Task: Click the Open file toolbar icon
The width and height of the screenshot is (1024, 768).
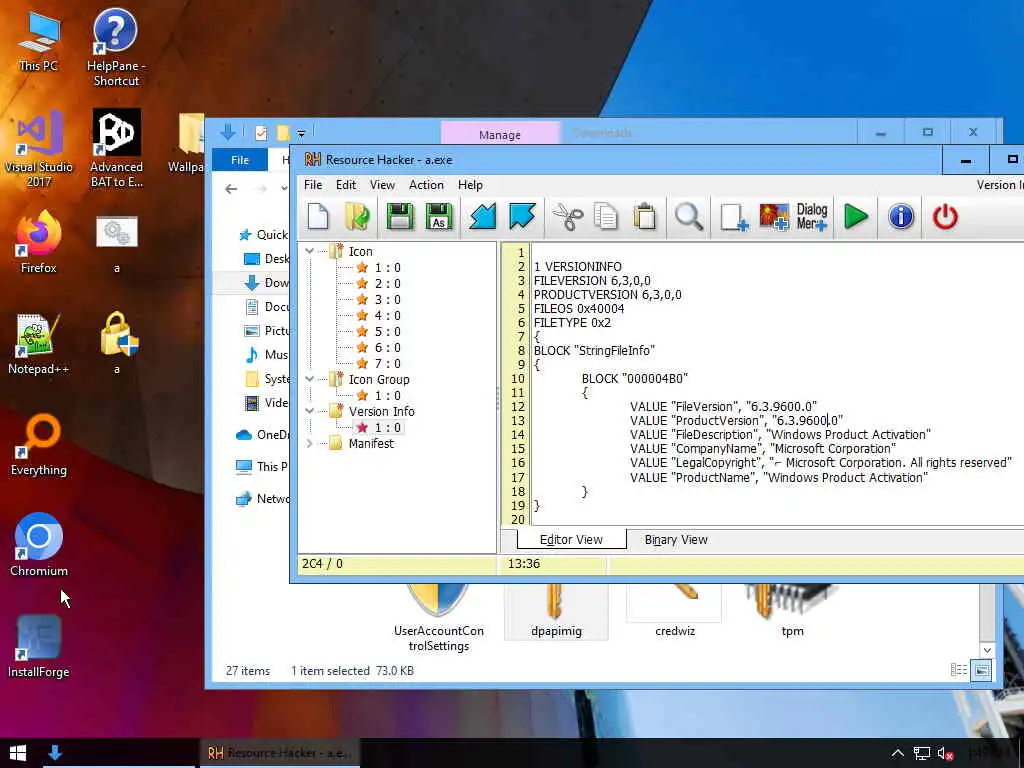Action: coord(357,217)
